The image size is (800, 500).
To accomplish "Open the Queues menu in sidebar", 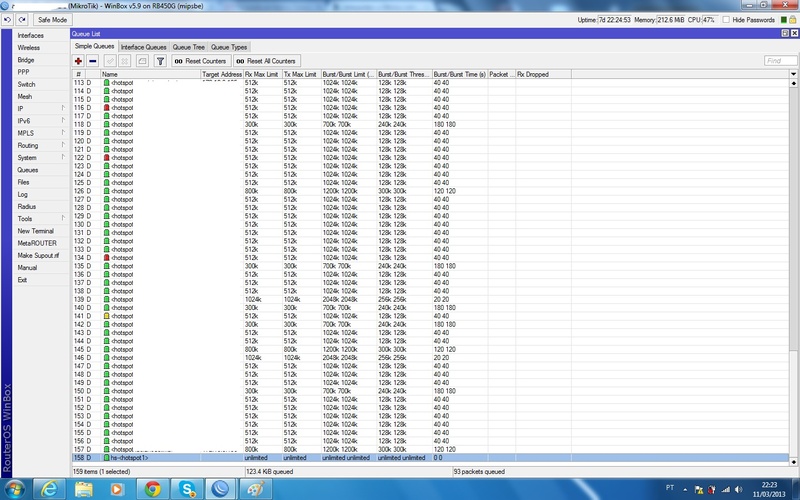I will click(x=28, y=170).
